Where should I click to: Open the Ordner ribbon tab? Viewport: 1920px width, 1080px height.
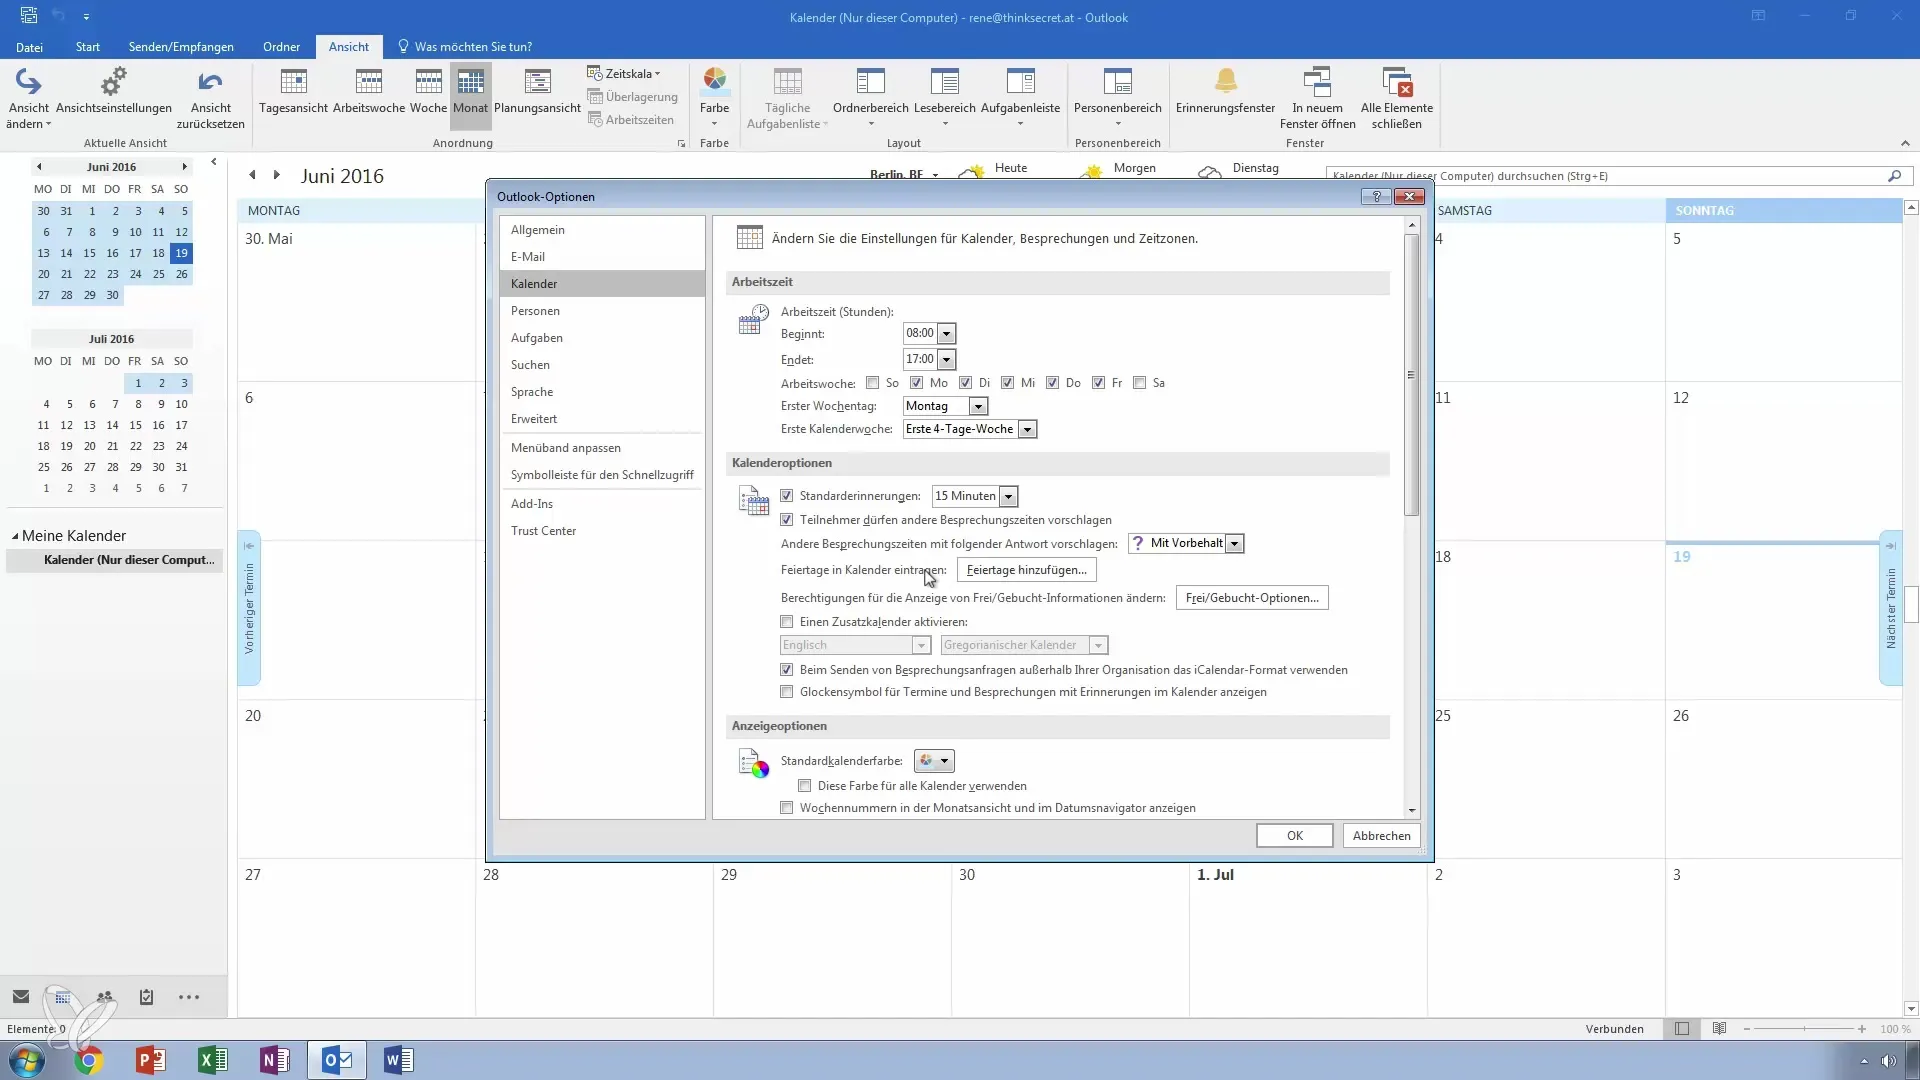281,47
